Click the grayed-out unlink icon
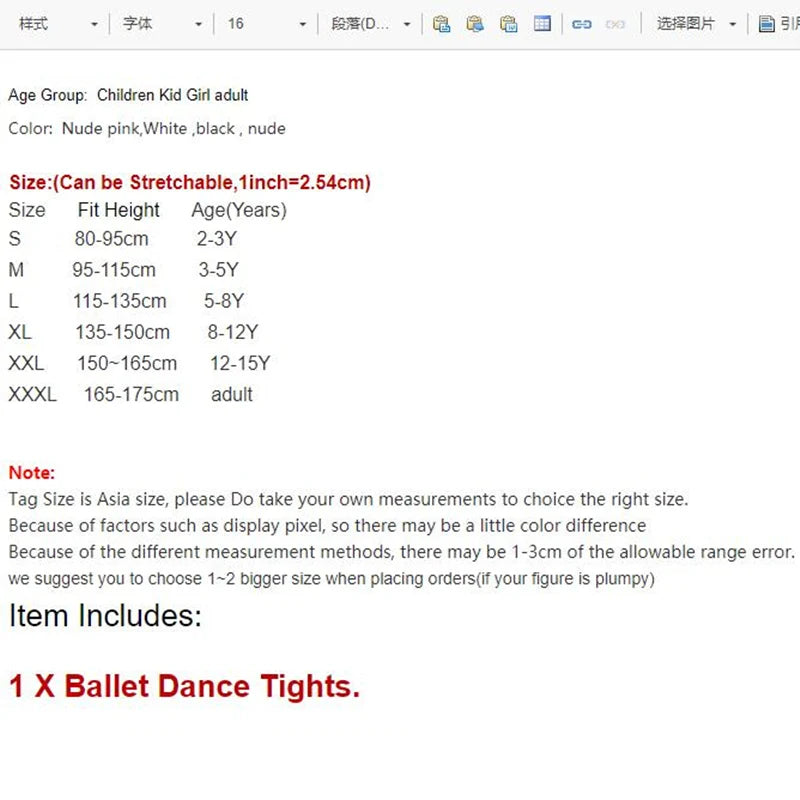Viewport: 800px width, 800px height. tap(616, 24)
